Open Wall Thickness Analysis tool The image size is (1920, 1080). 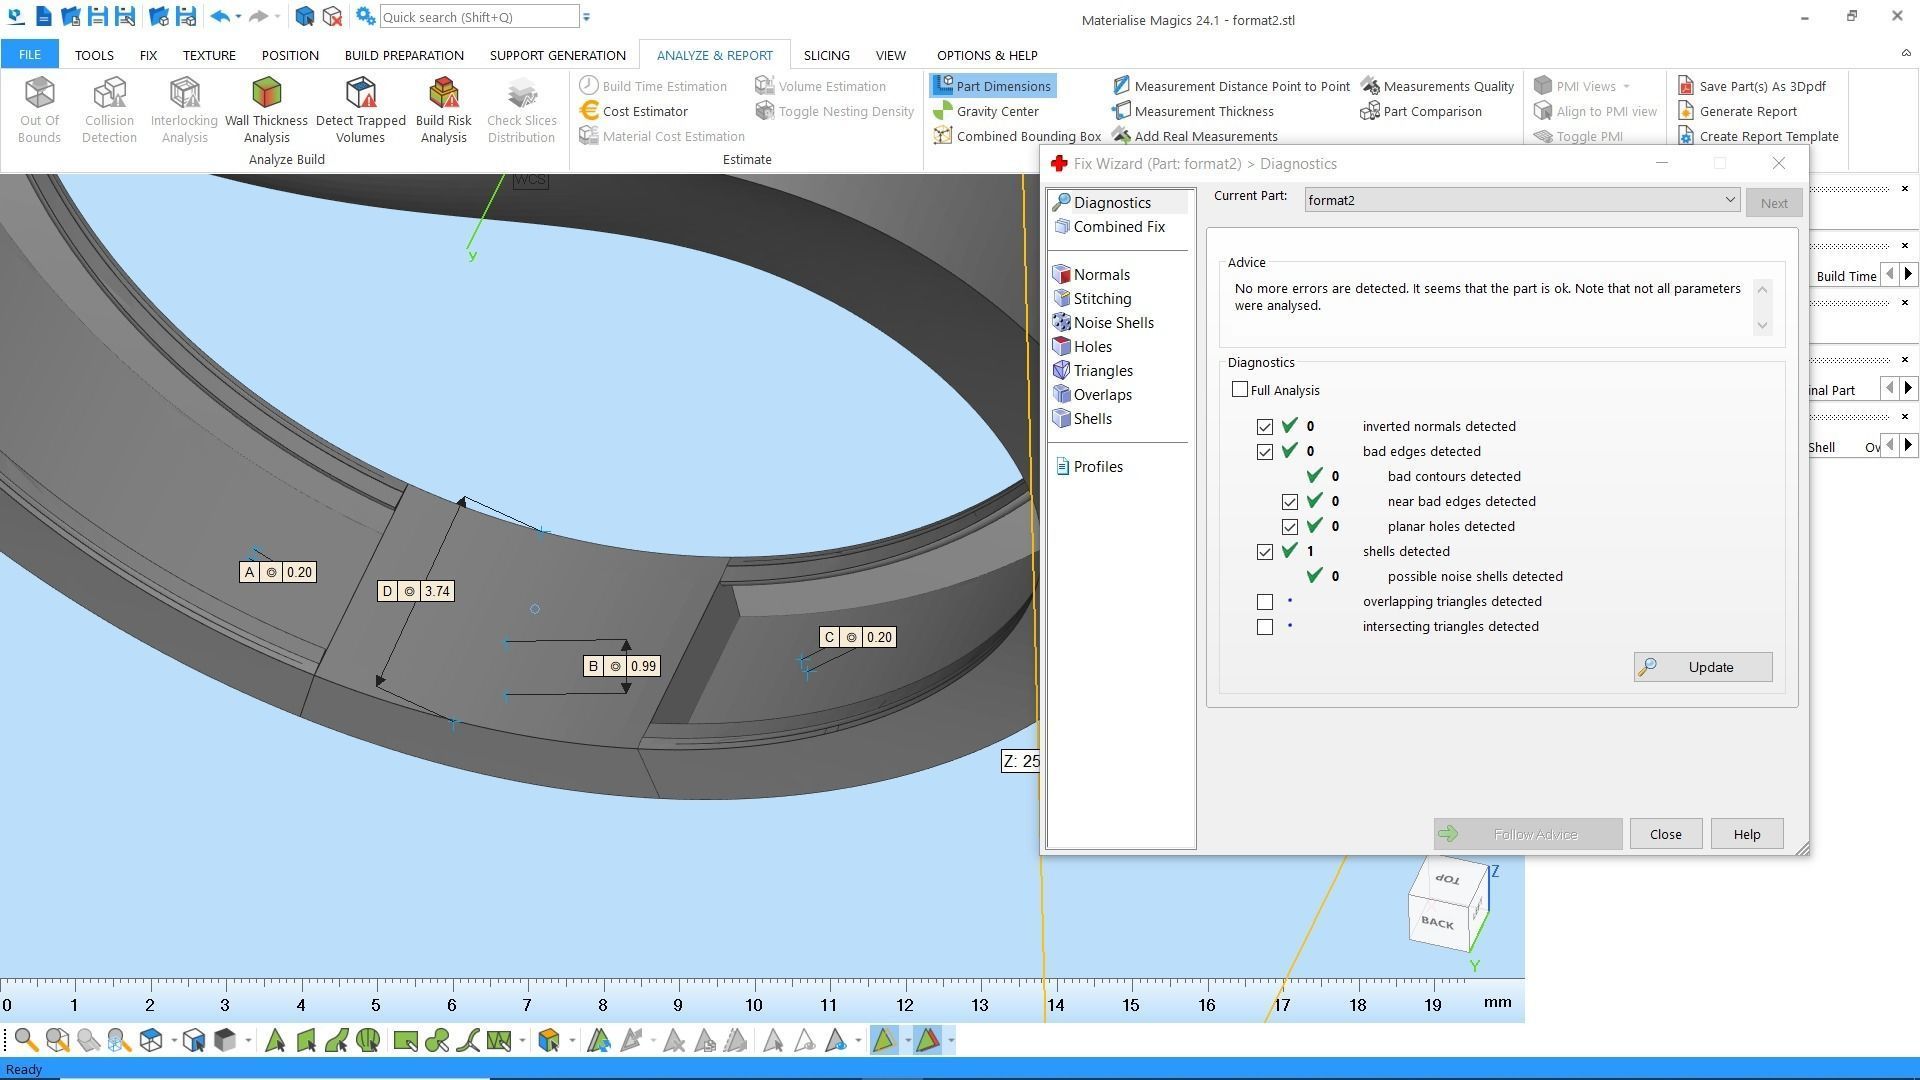coord(266,110)
